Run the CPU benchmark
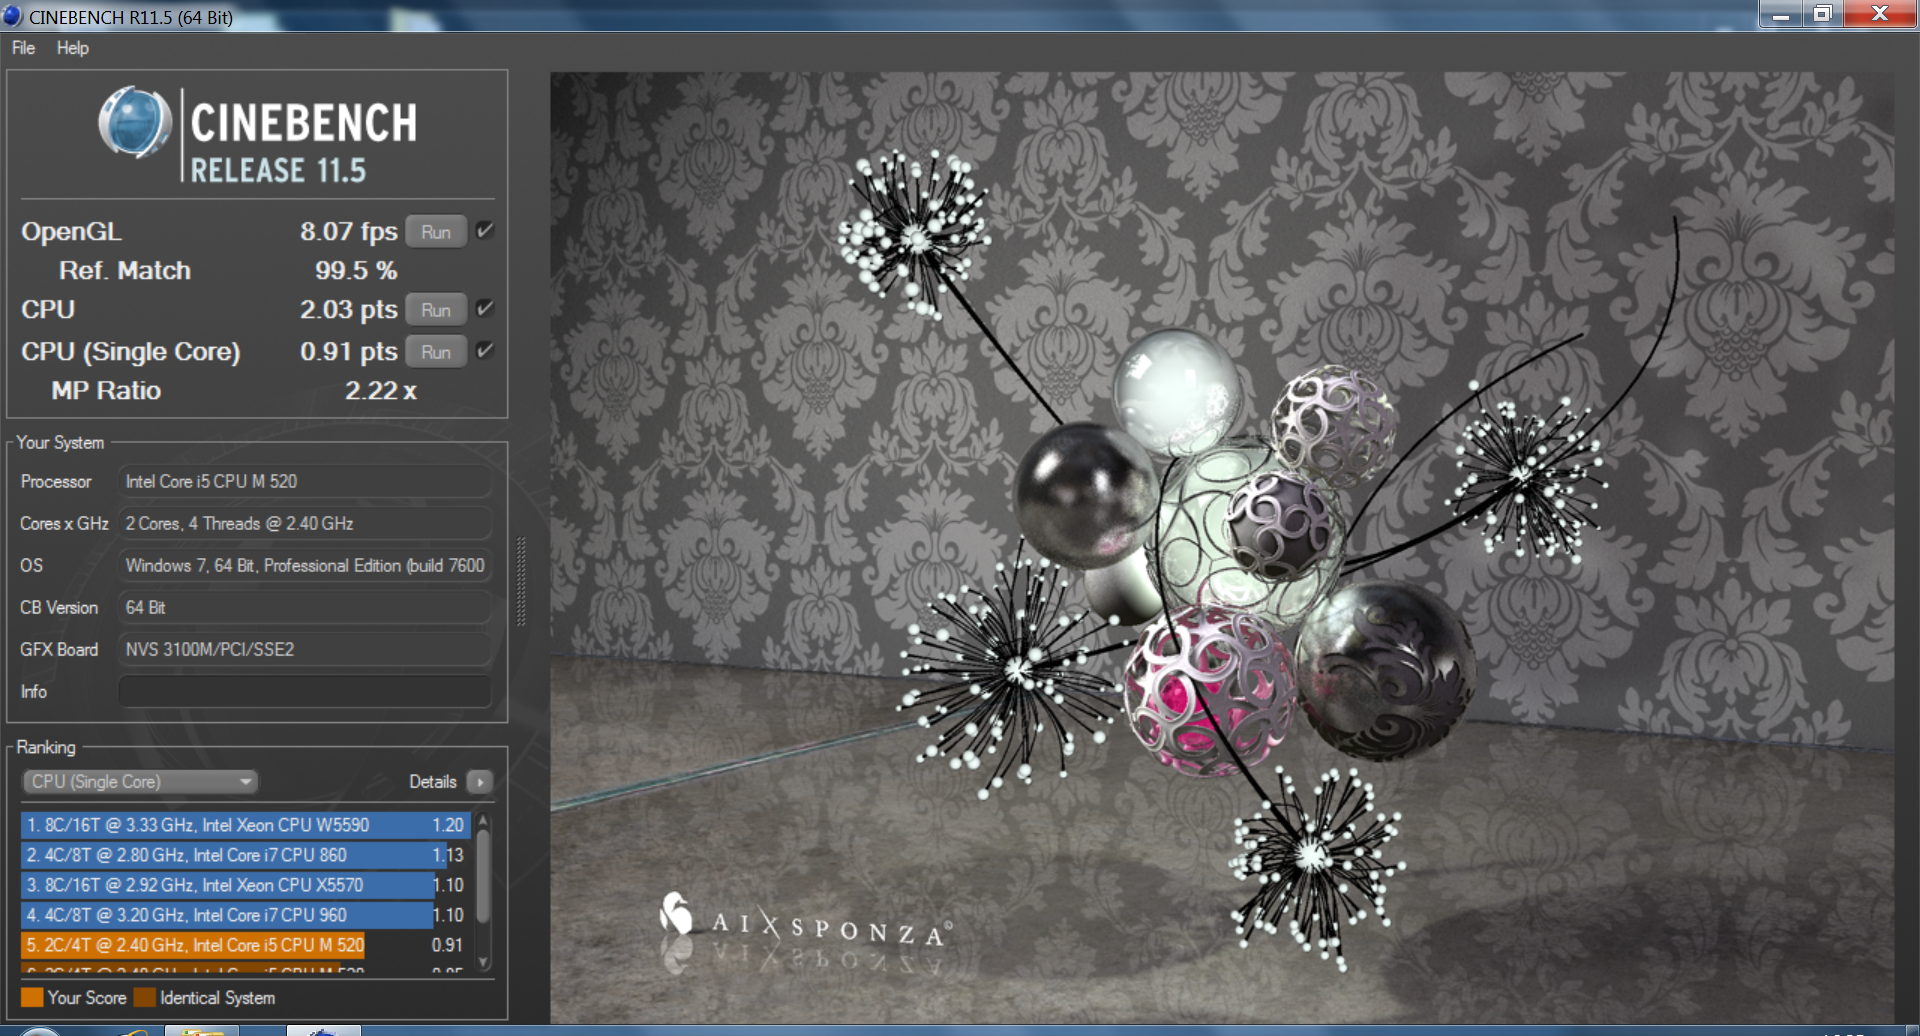This screenshot has height=1036, width=1920. (x=436, y=310)
